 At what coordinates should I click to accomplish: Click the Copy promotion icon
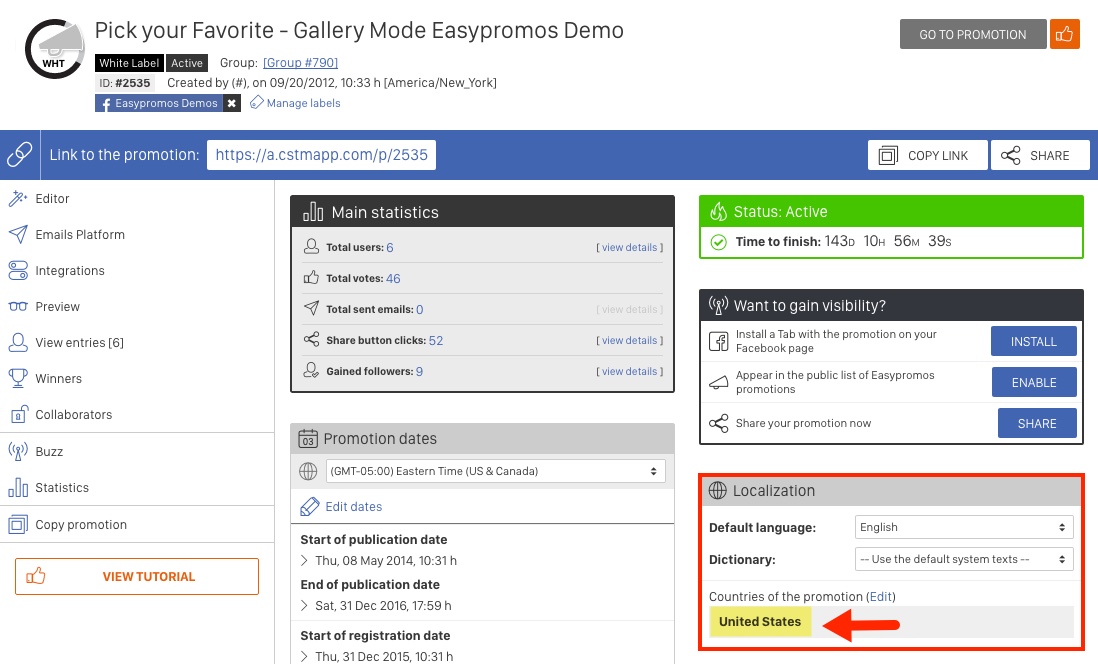[18, 524]
